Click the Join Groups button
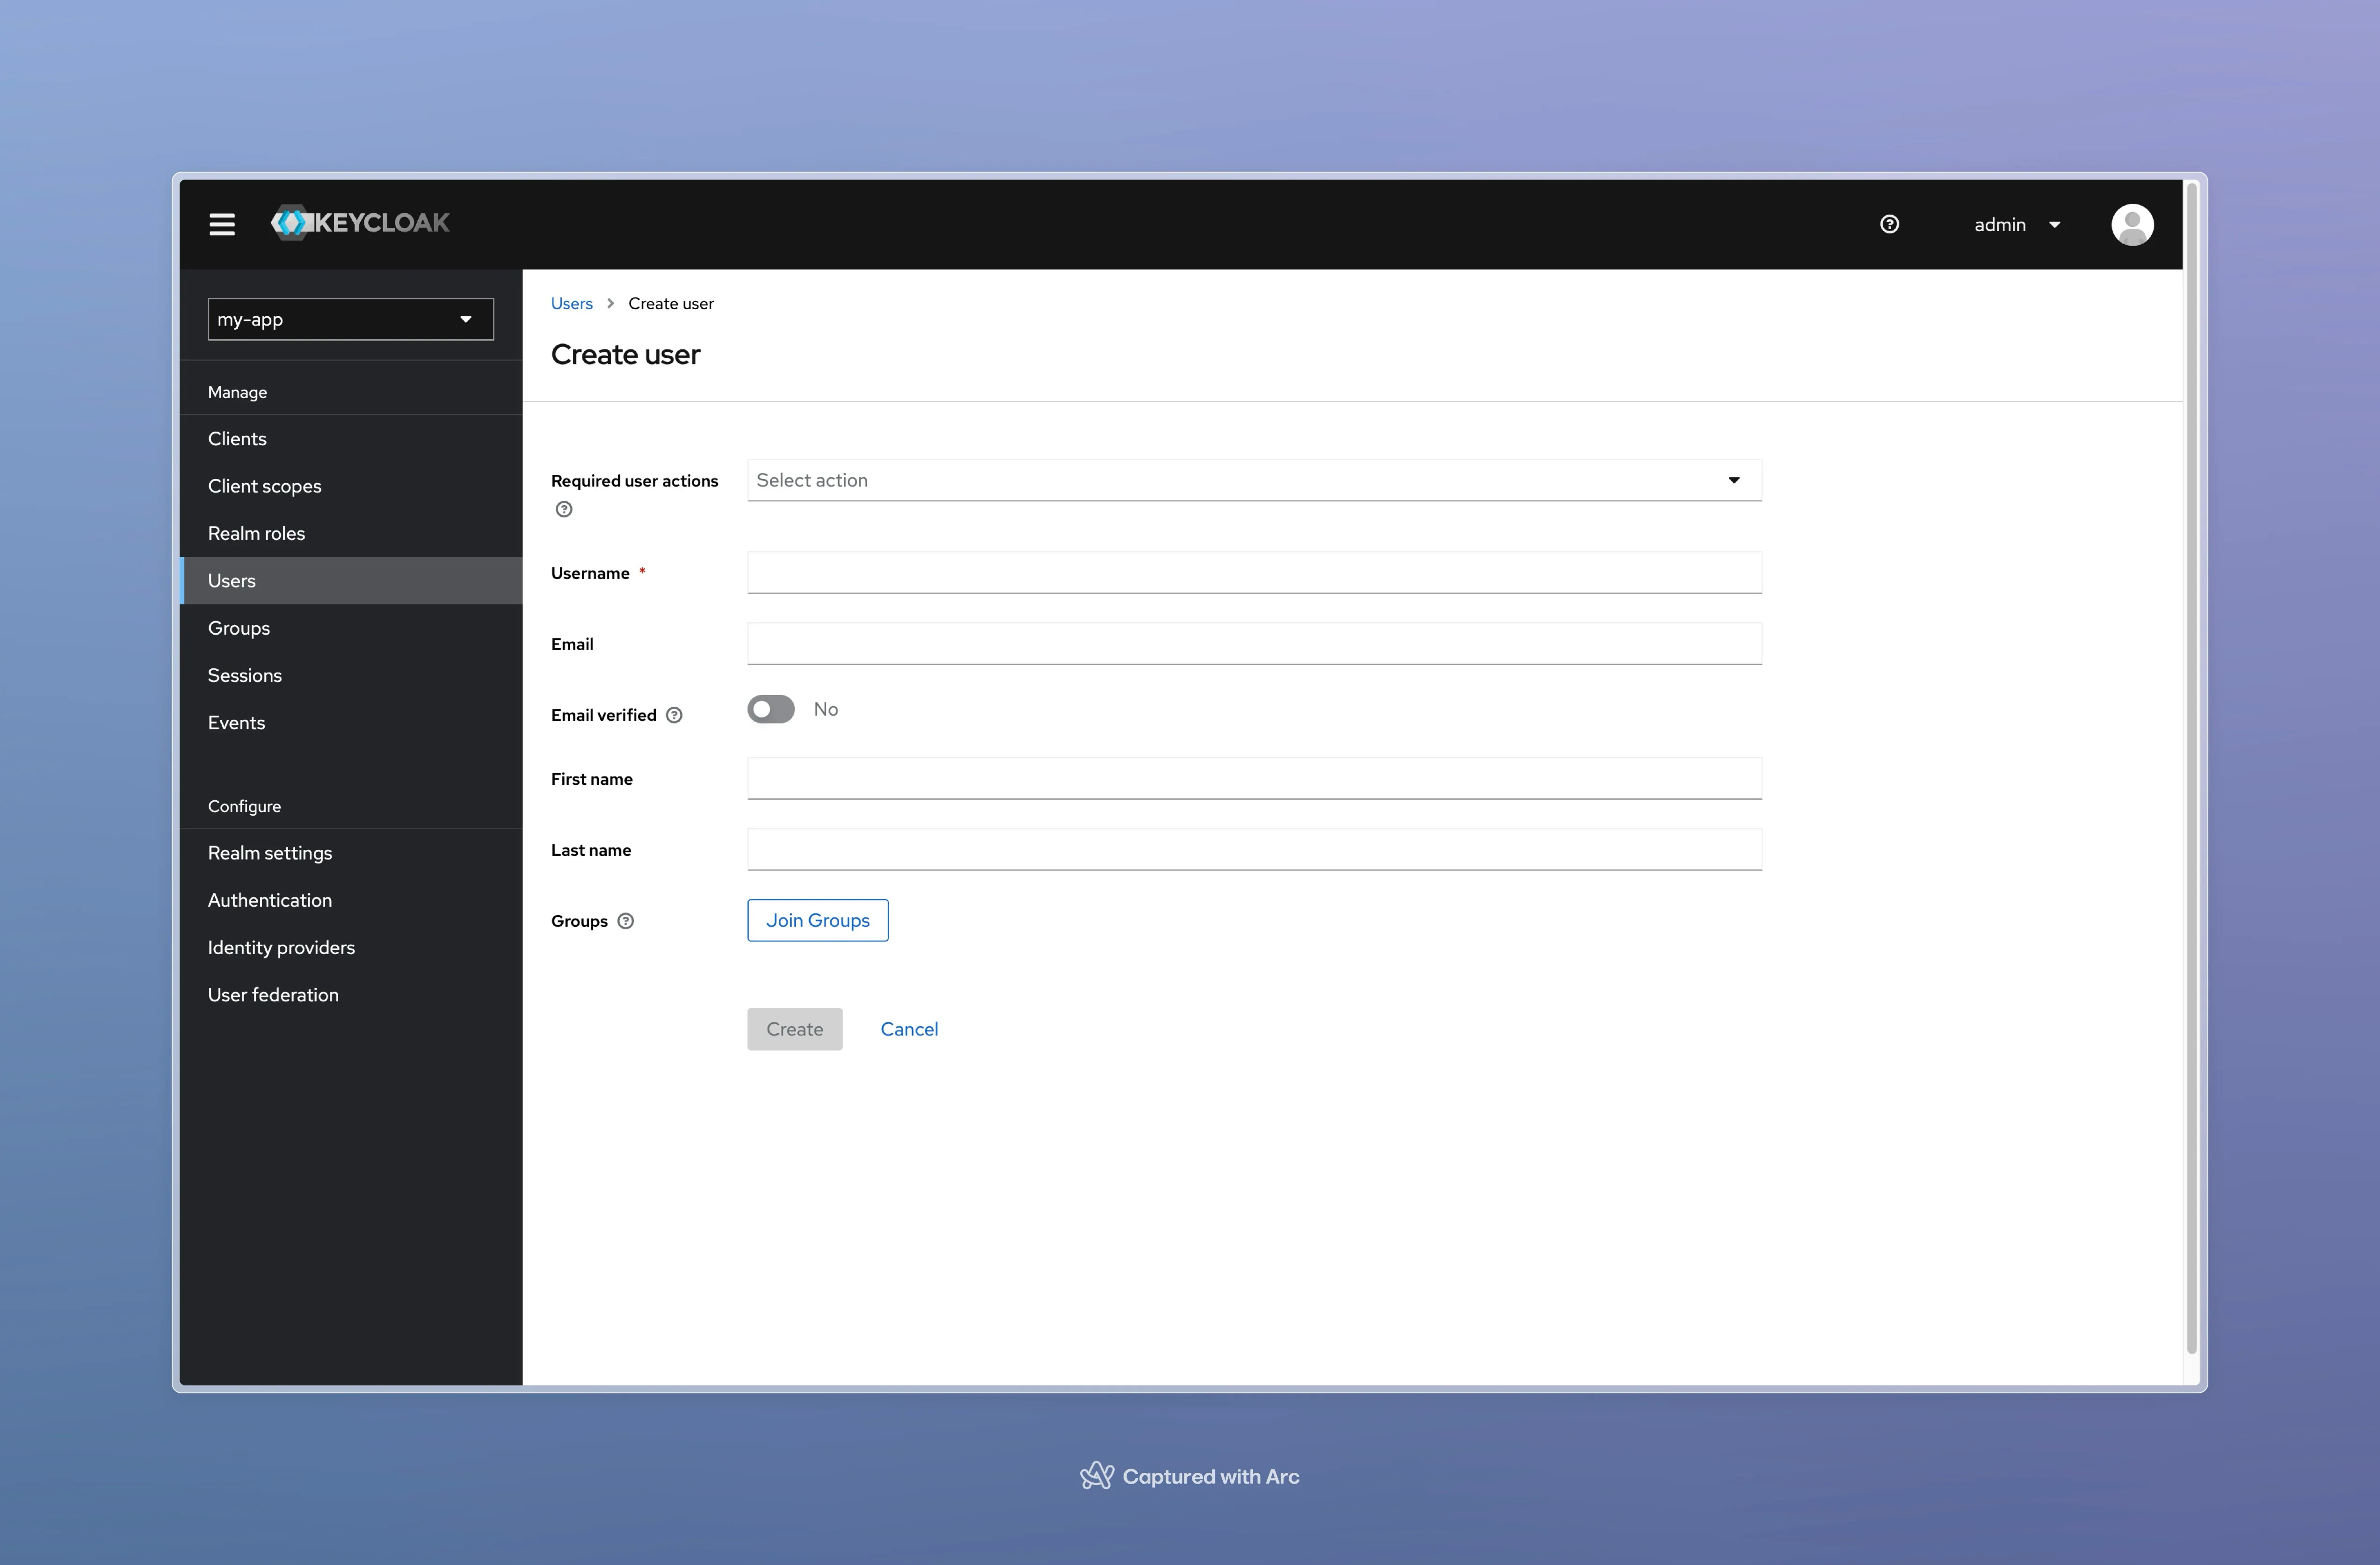 (817, 920)
